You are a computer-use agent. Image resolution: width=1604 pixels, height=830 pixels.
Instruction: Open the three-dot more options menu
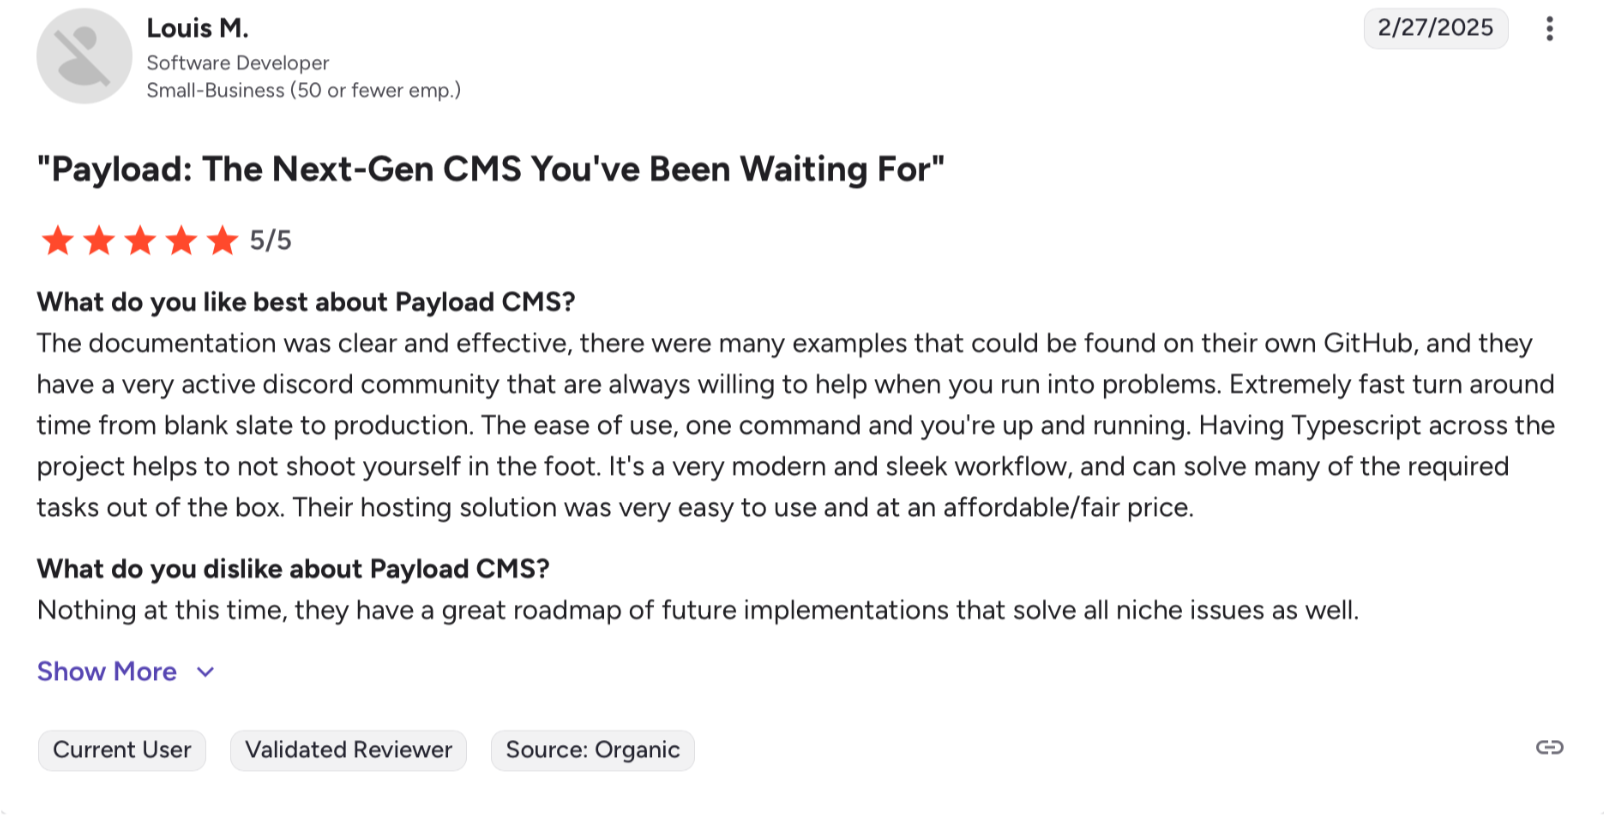[1549, 29]
